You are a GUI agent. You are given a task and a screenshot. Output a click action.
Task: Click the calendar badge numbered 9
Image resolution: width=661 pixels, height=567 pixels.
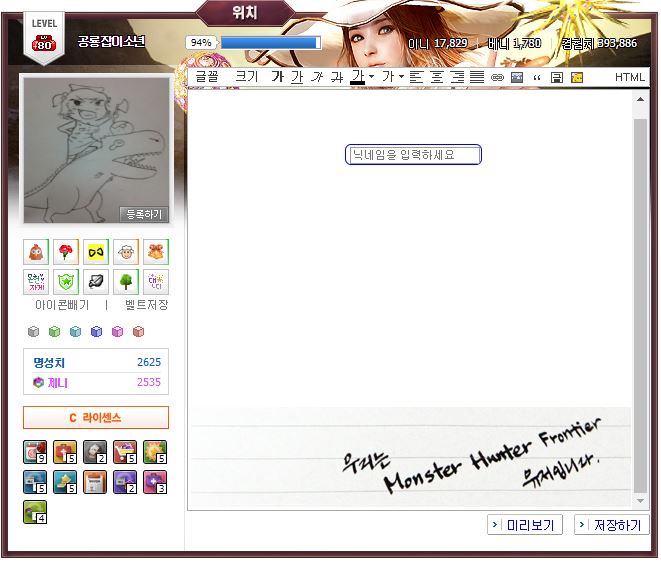(x=35, y=452)
